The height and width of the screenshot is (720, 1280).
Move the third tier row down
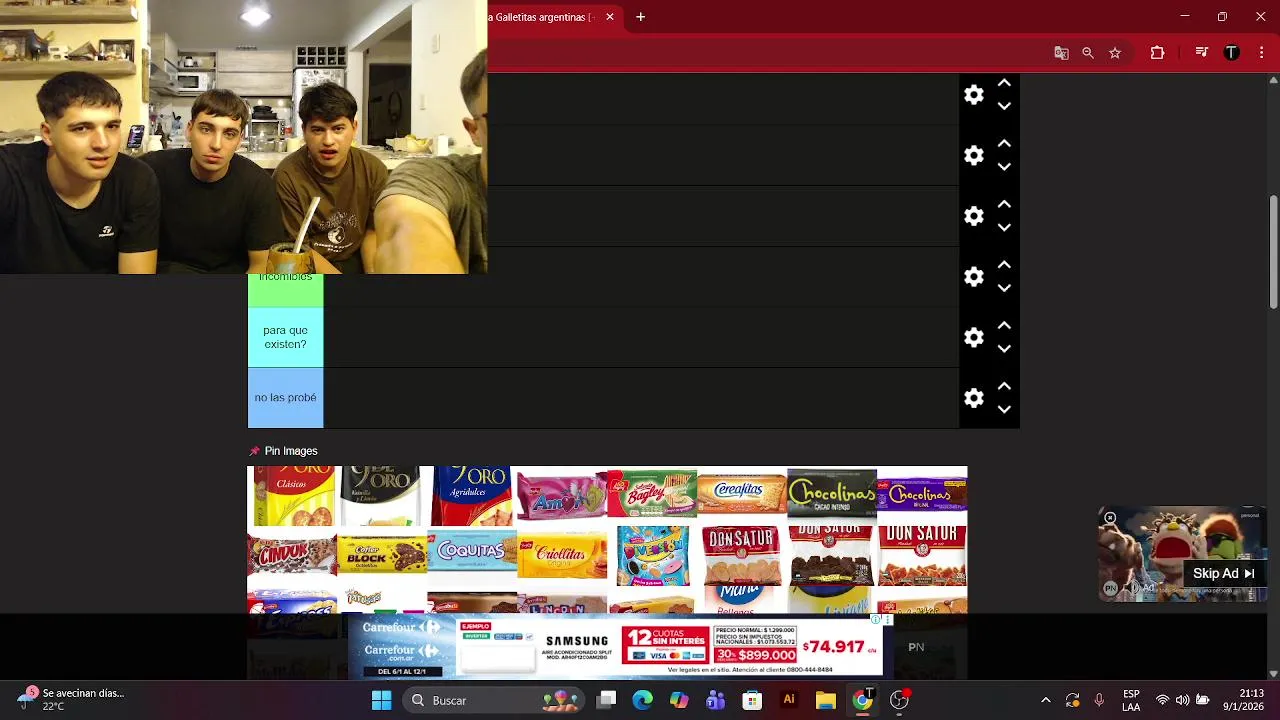[x=1004, y=227]
